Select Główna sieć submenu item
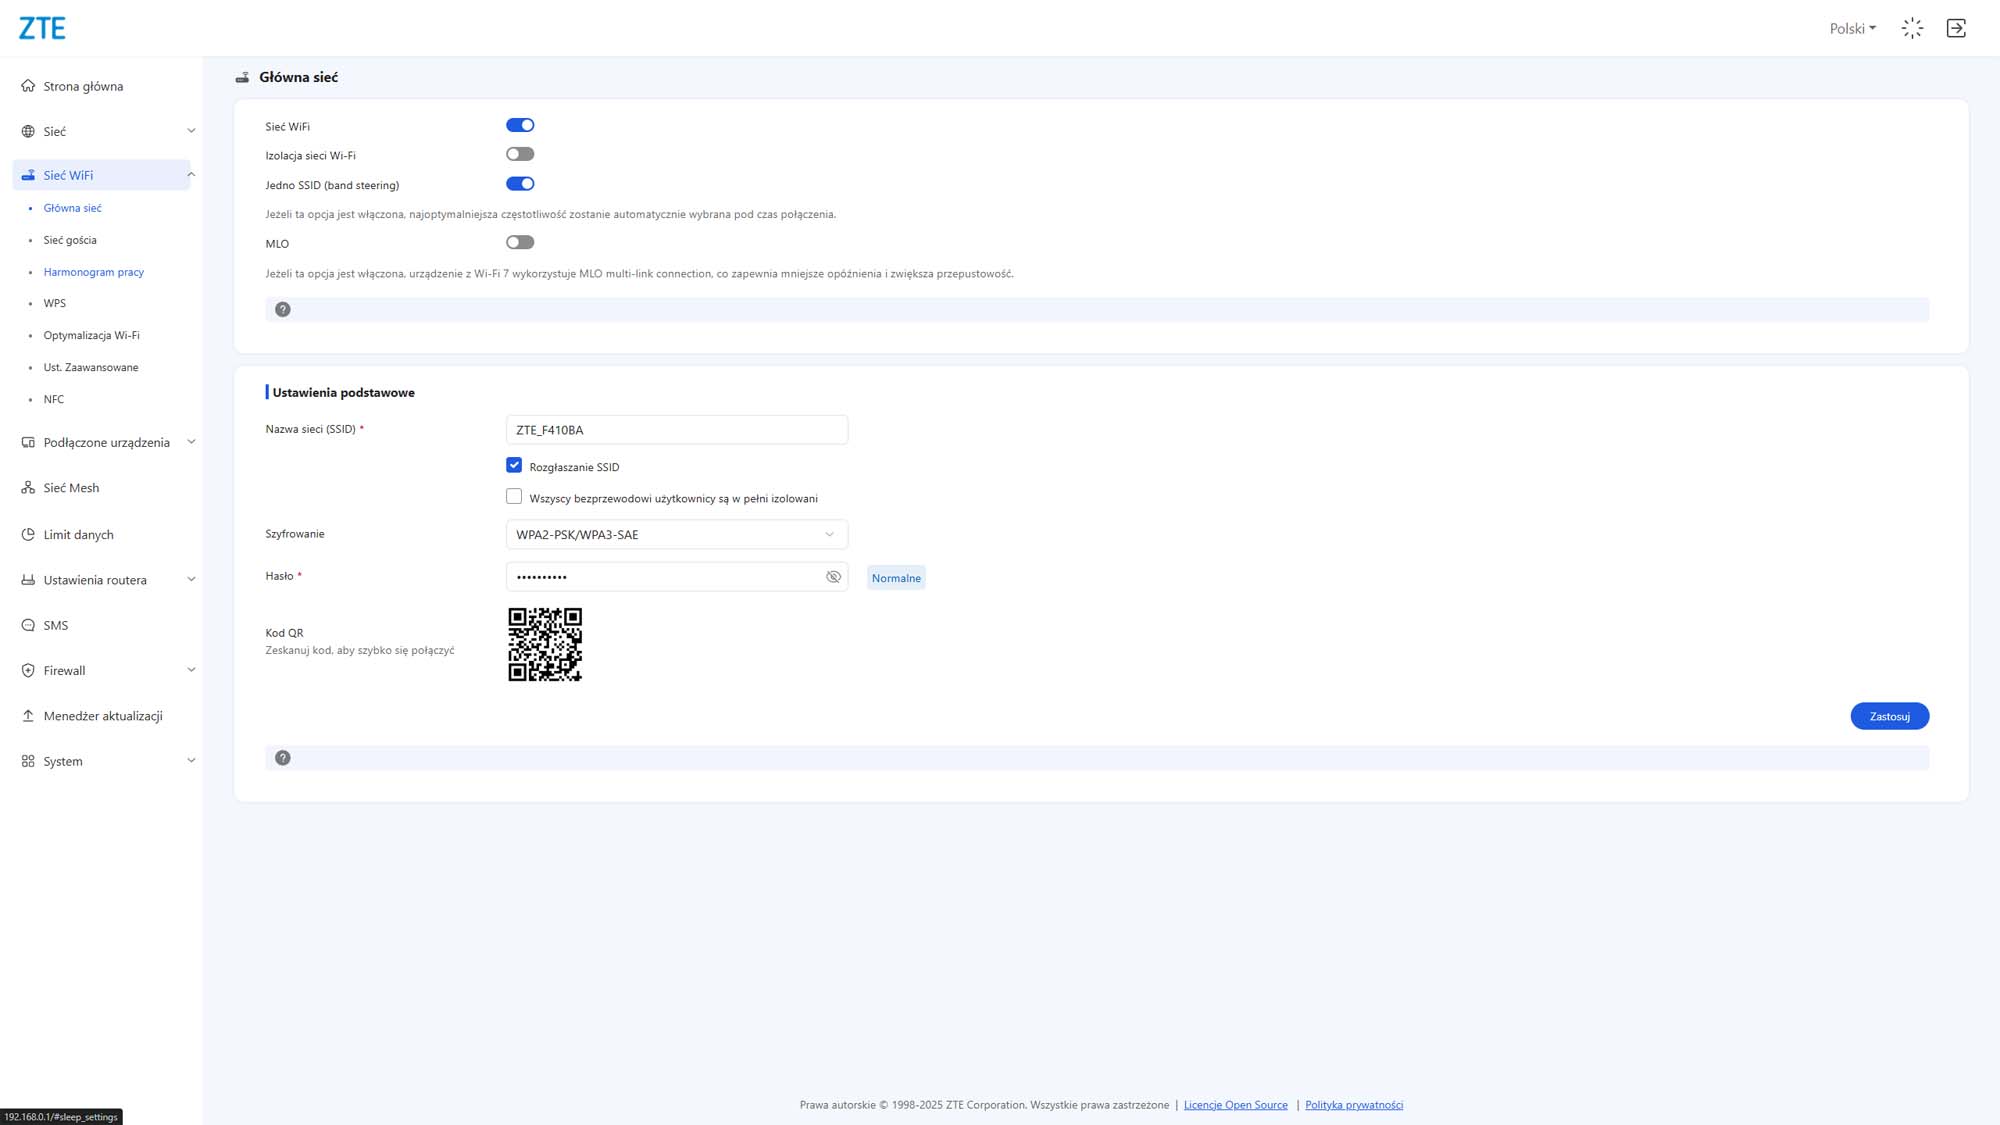This screenshot has width=2000, height=1125. click(72, 208)
